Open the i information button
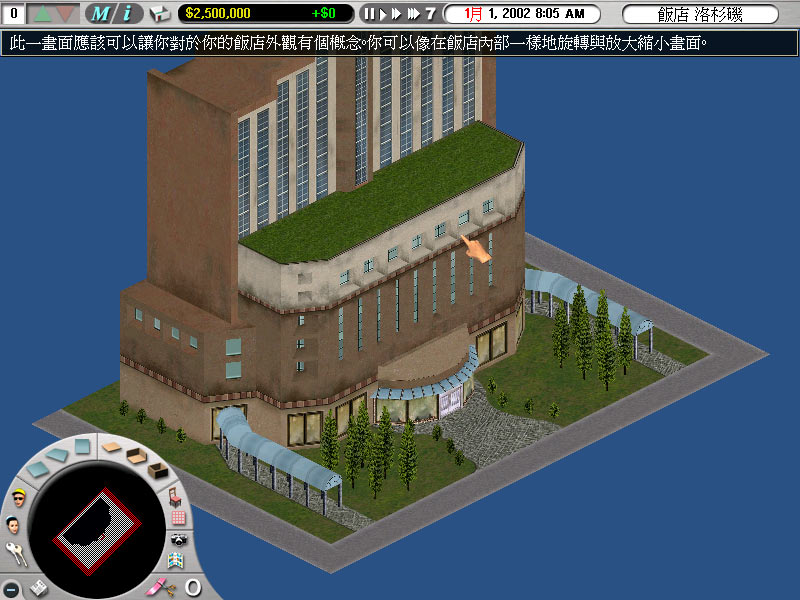This screenshot has height=600, width=800. [x=127, y=14]
